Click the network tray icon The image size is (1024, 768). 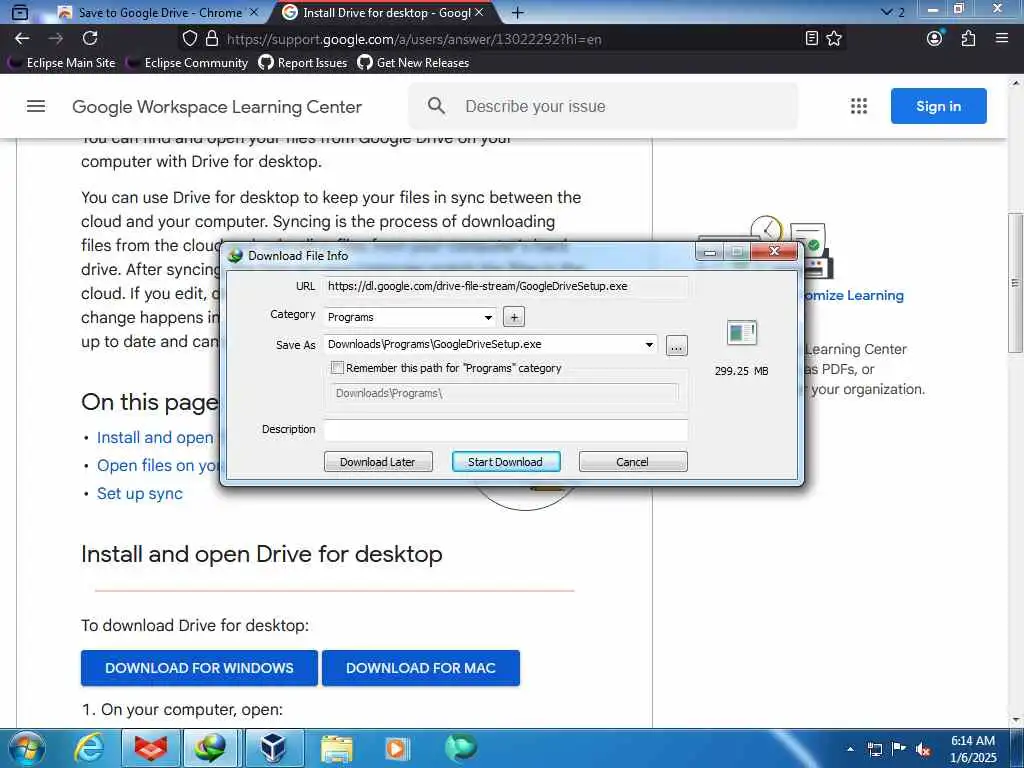874,750
